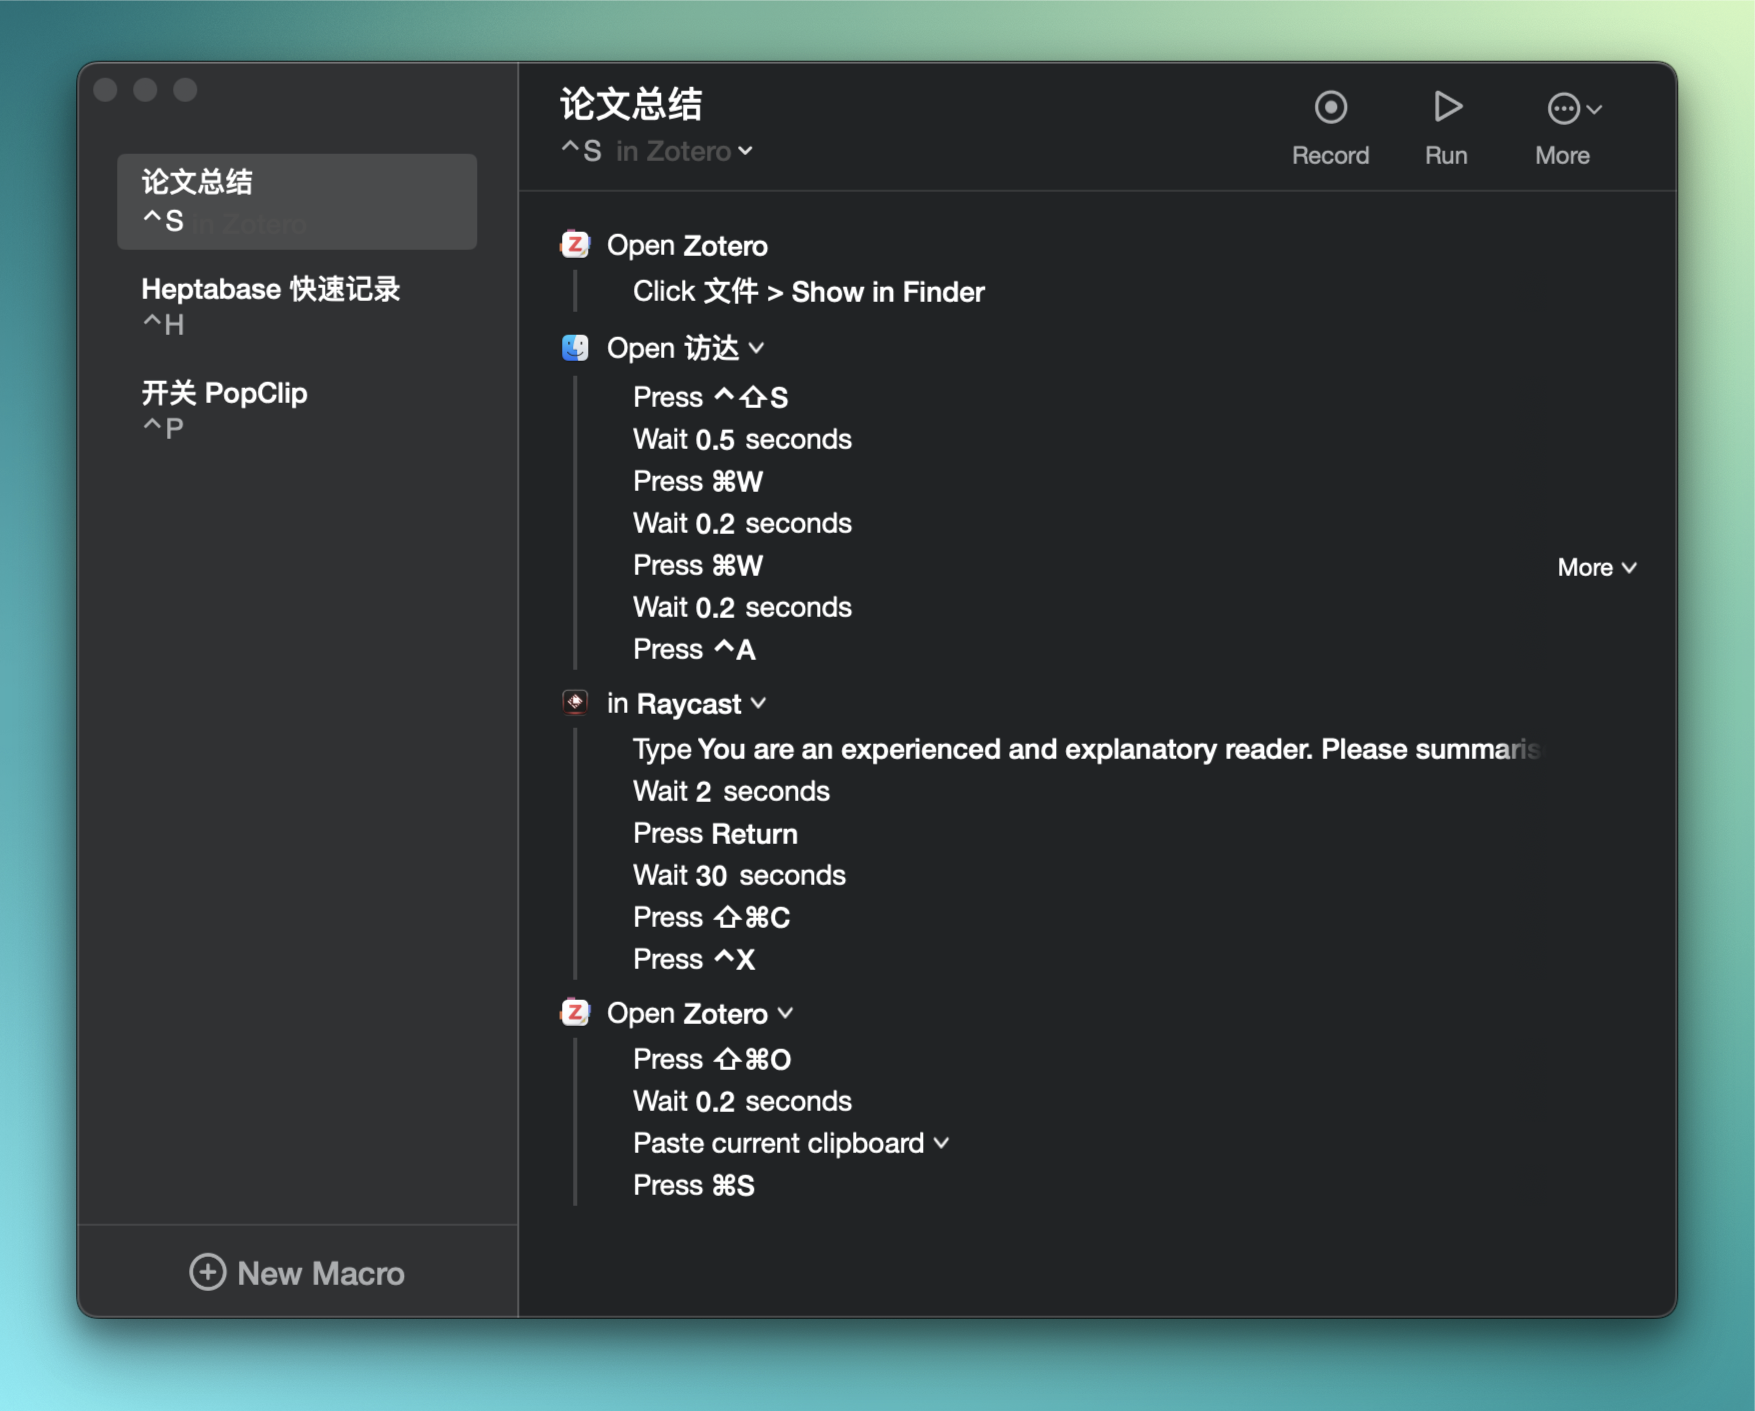This screenshot has width=1755, height=1411.
Task: Select the Press ^⇧S action
Action: click(x=711, y=397)
